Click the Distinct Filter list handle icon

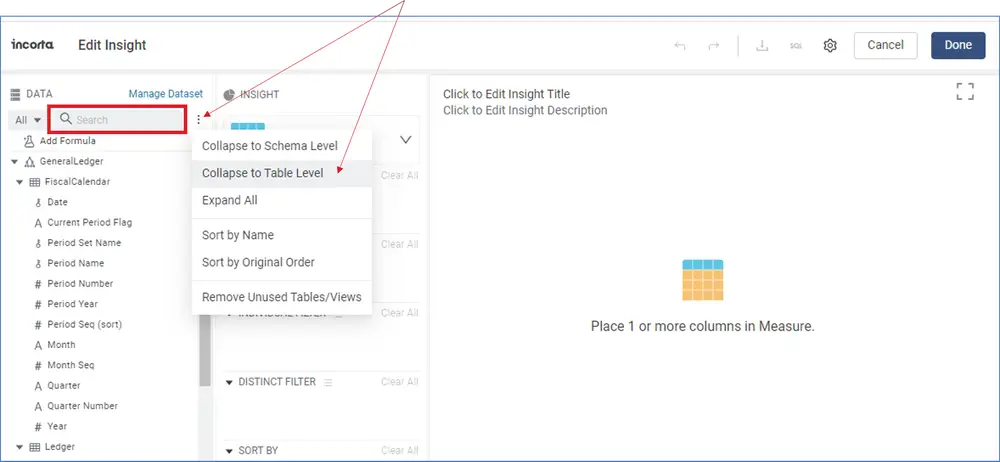click(328, 382)
